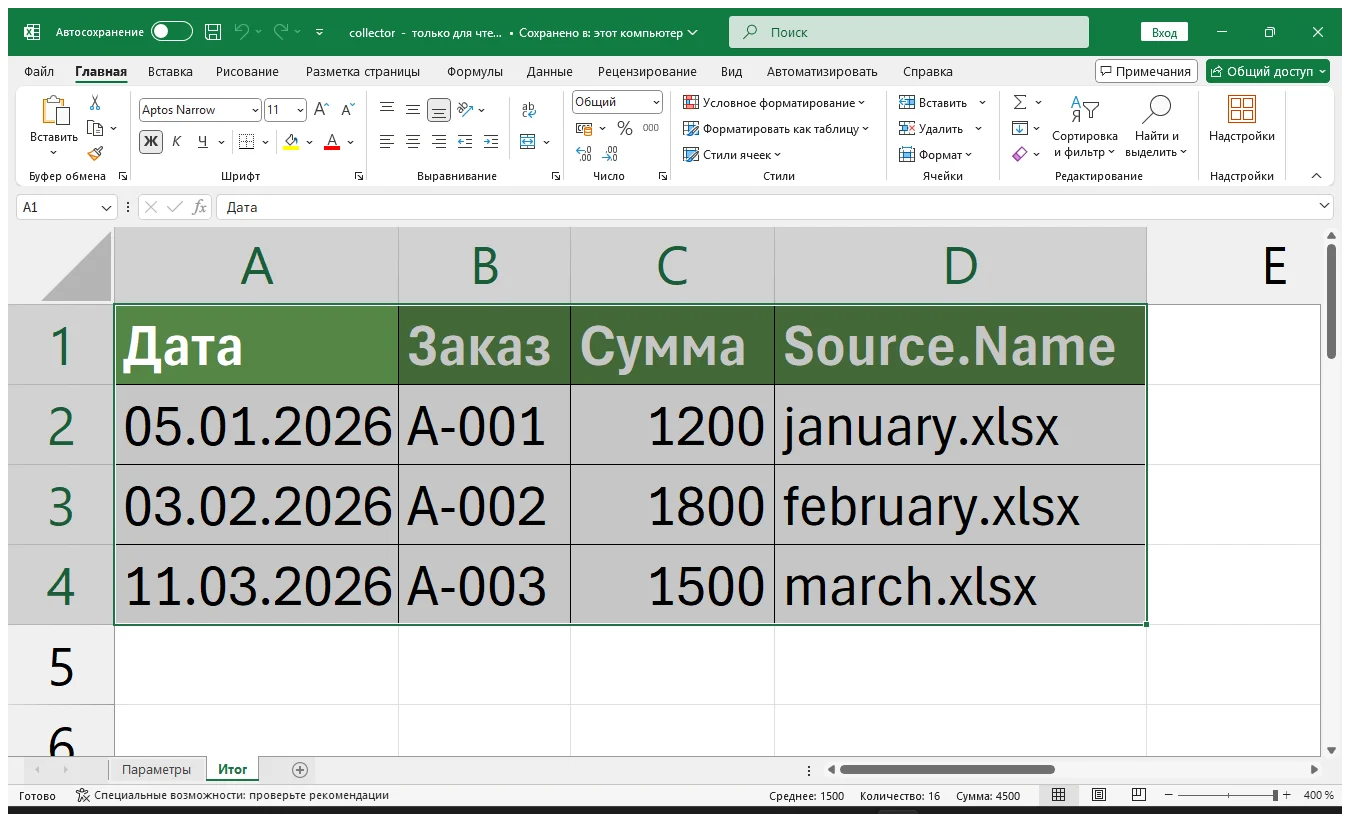Click the Удалить cells button

[x=931, y=129]
